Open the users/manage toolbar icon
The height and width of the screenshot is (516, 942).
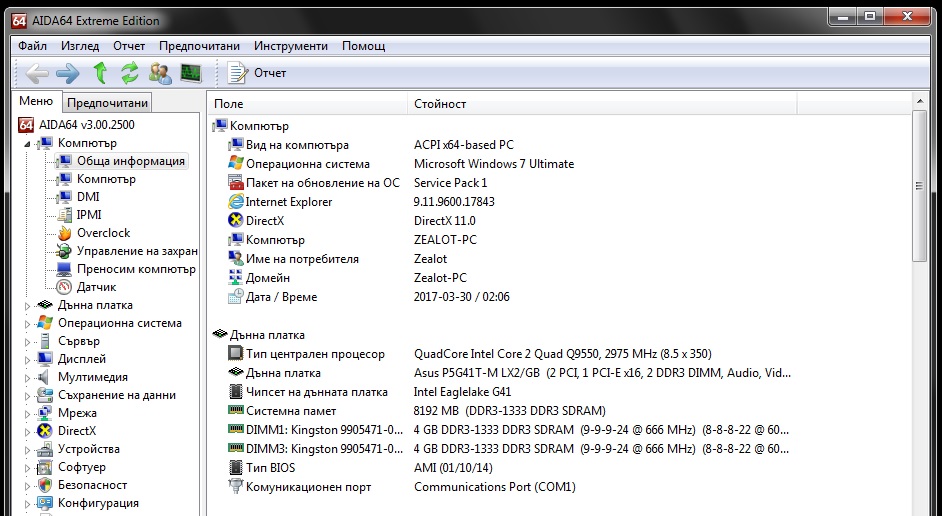click(x=160, y=73)
